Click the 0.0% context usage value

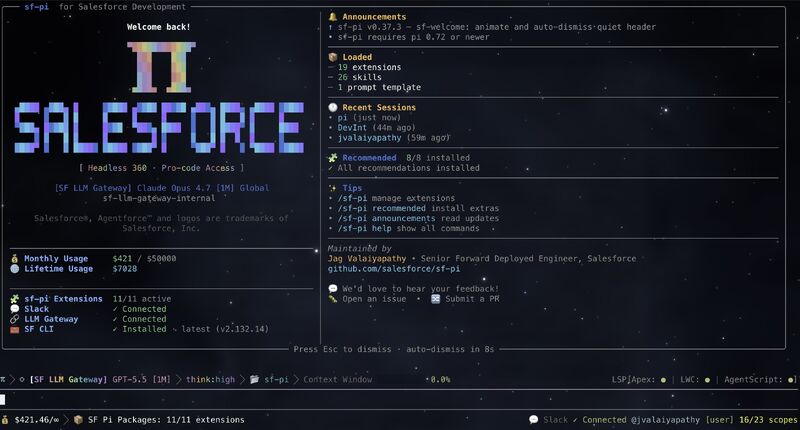pos(440,380)
